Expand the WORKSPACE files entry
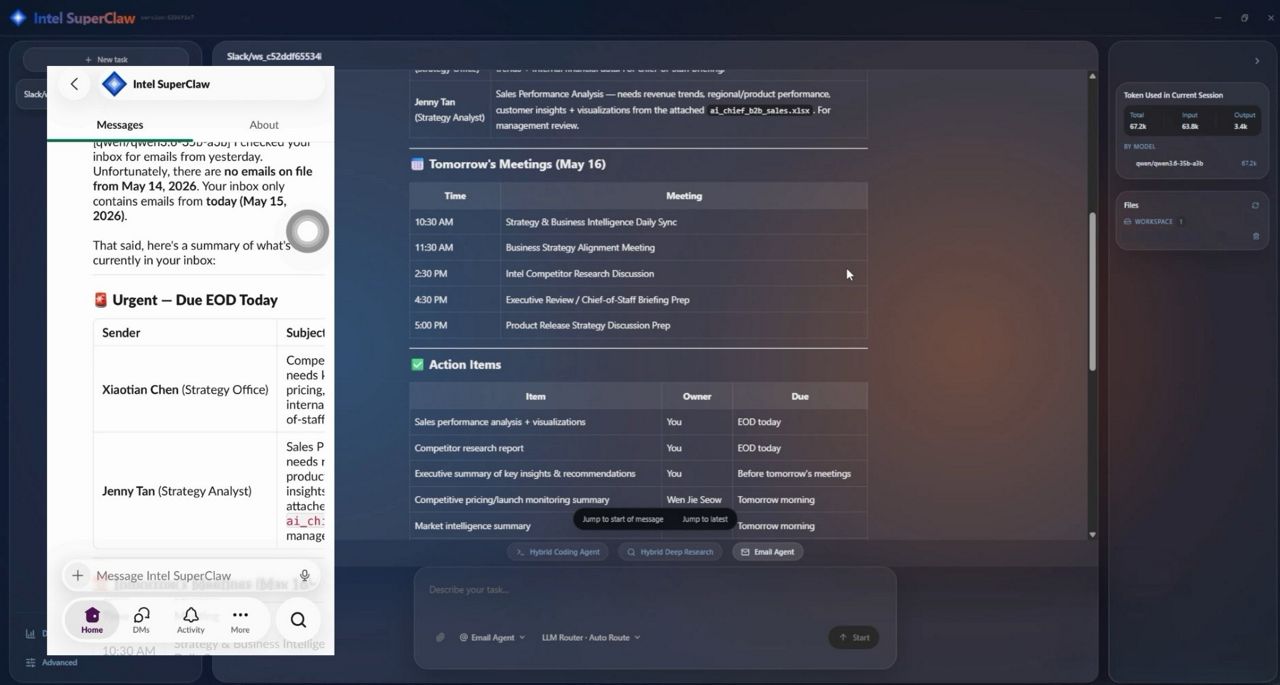Viewport: 1280px width, 685px height. tap(1154, 221)
